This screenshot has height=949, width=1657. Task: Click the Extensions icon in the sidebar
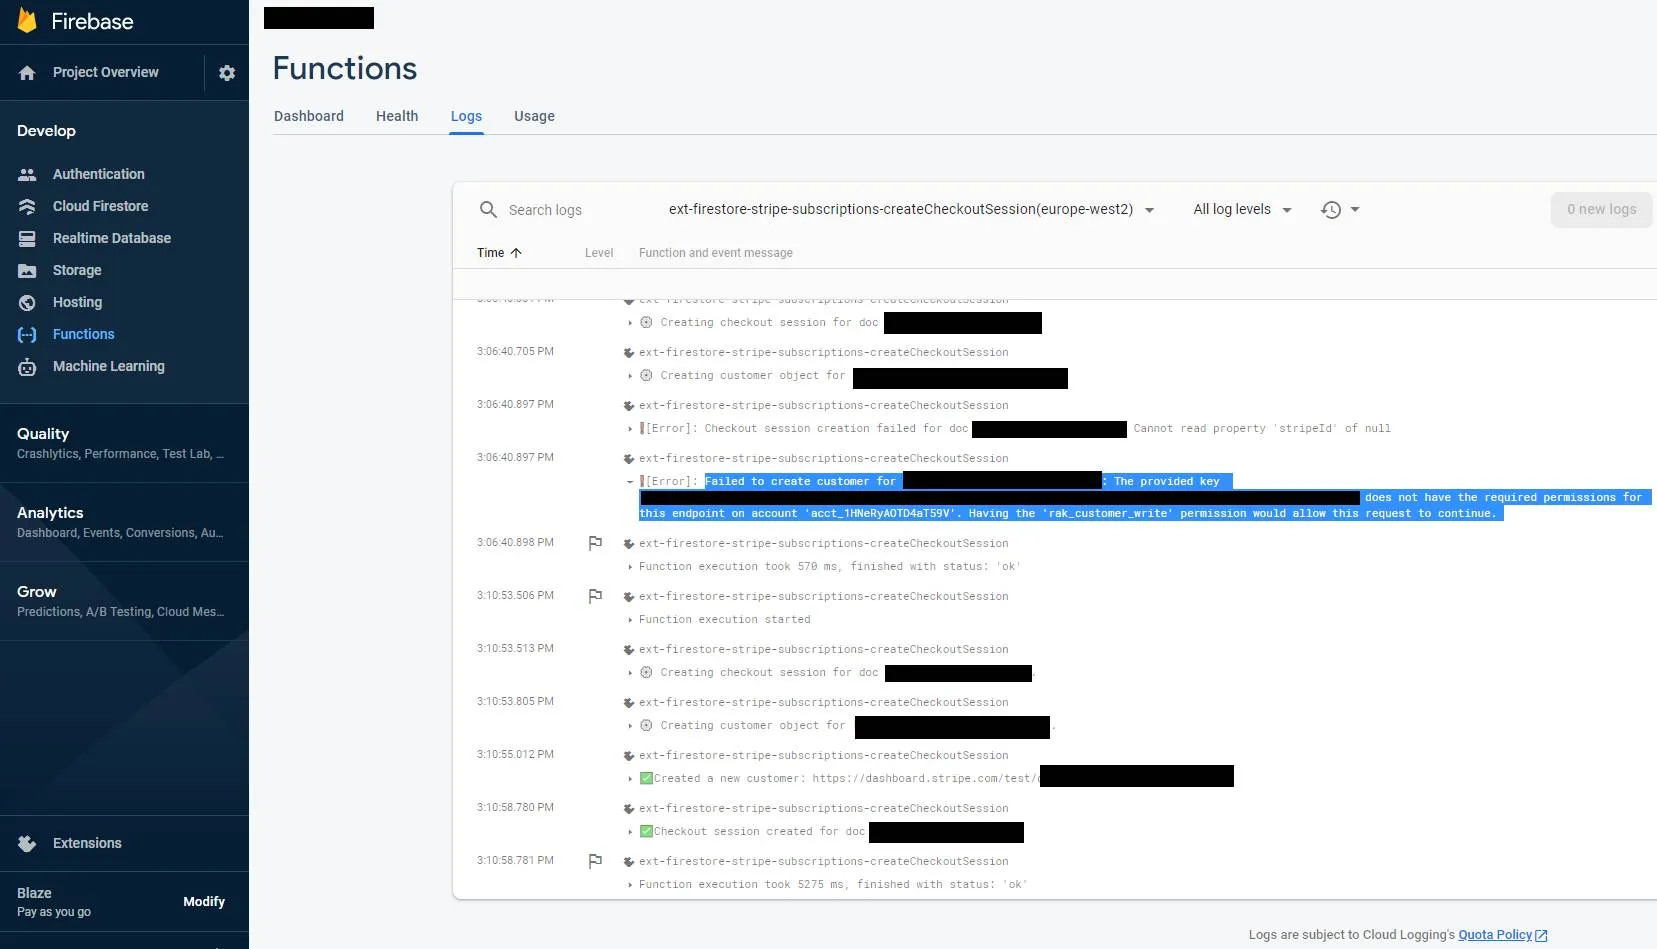27,843
